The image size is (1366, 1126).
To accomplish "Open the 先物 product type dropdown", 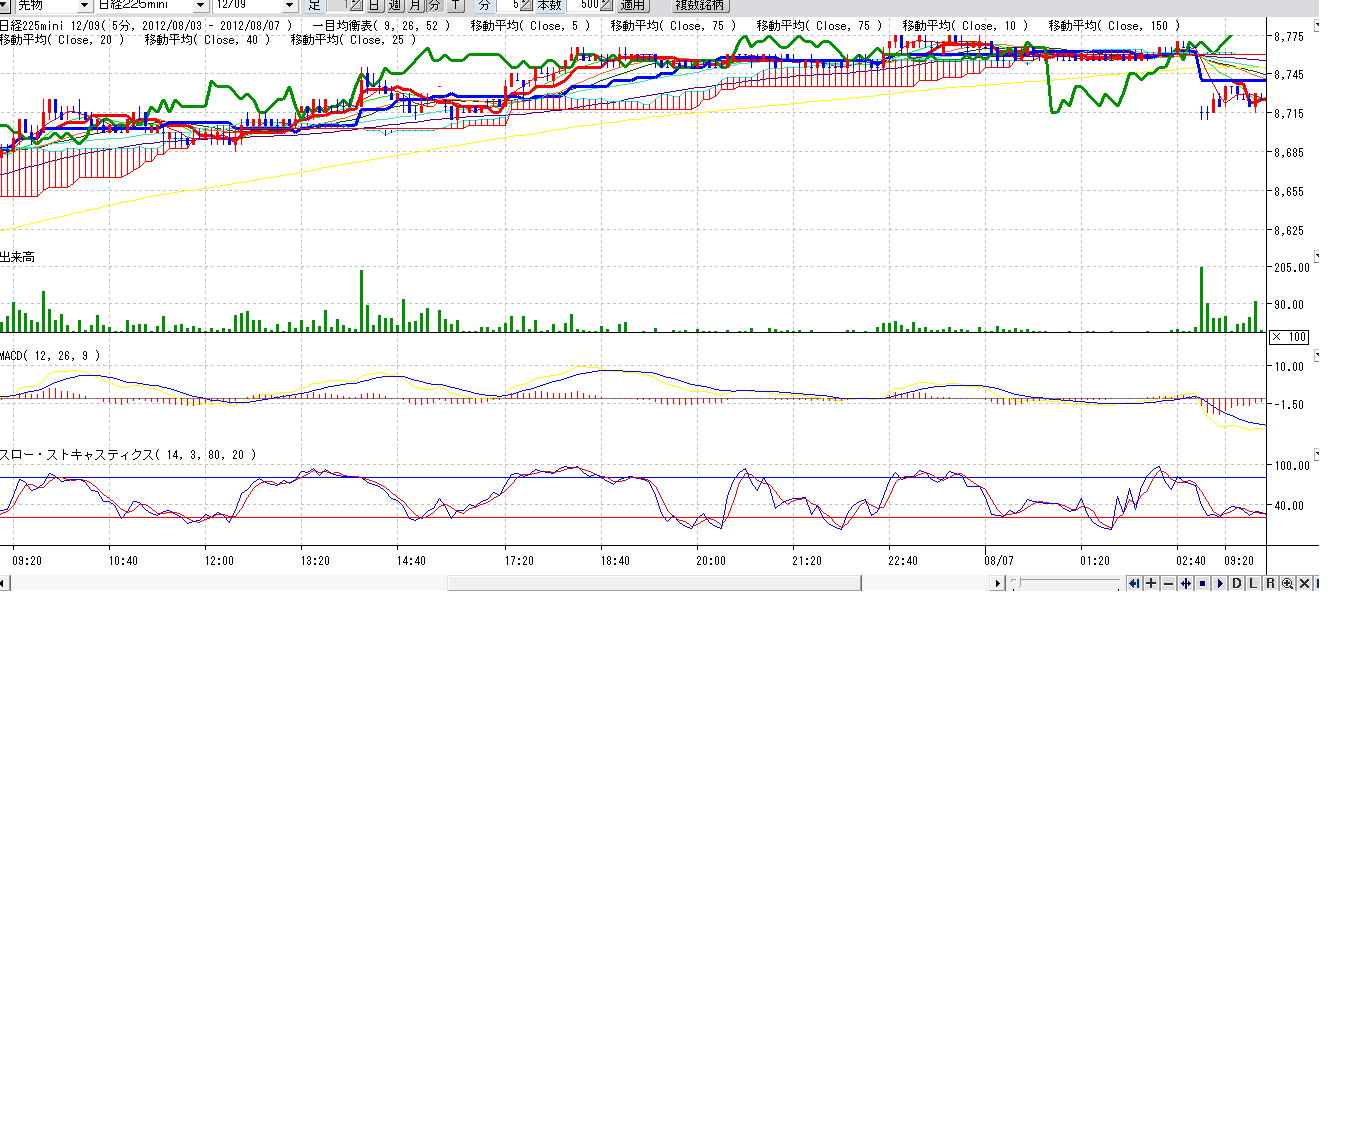I will [x=84, y=5].
